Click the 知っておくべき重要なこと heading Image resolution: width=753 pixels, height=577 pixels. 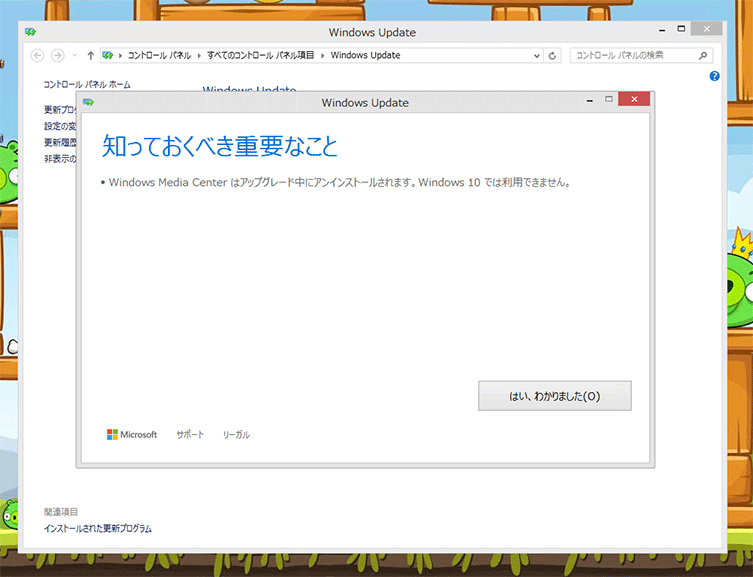pyautogui.click(x=220, y=146)
